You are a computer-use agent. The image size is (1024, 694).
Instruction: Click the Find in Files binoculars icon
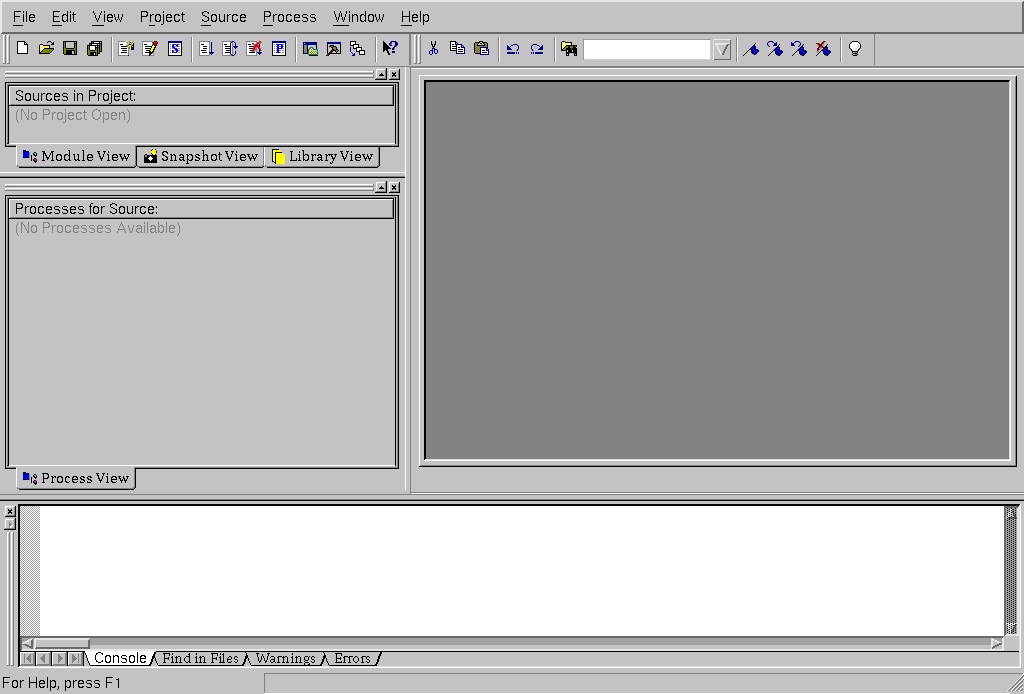click(x=569, y=48)
